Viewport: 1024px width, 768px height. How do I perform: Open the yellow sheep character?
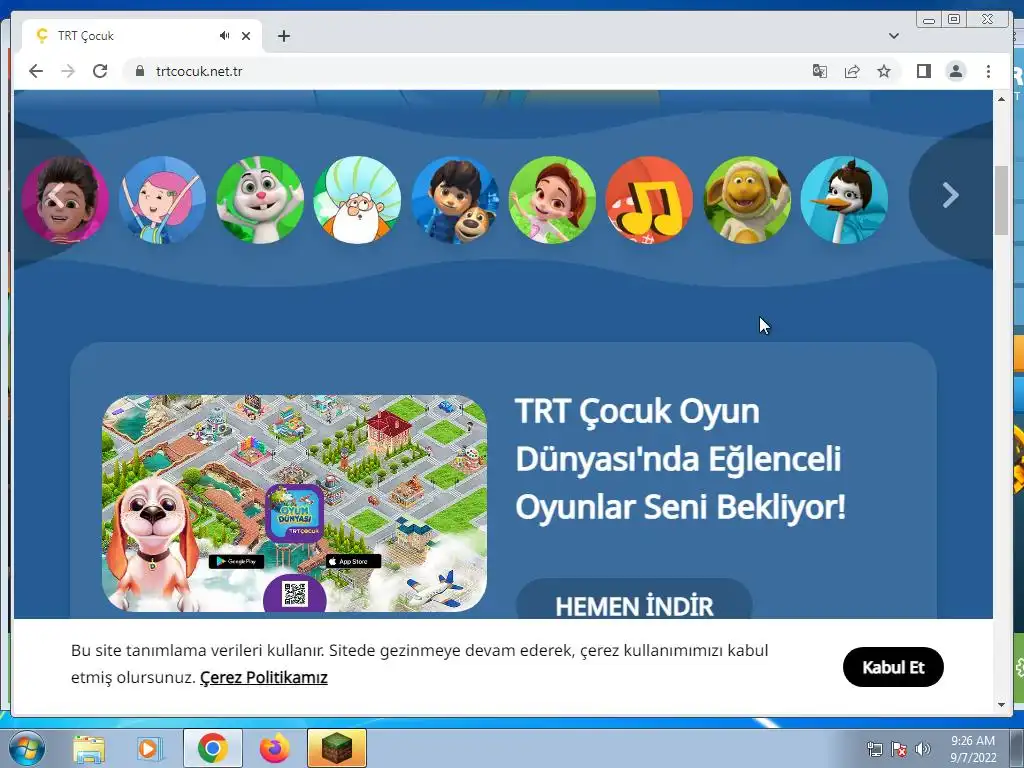coord(747,200)
